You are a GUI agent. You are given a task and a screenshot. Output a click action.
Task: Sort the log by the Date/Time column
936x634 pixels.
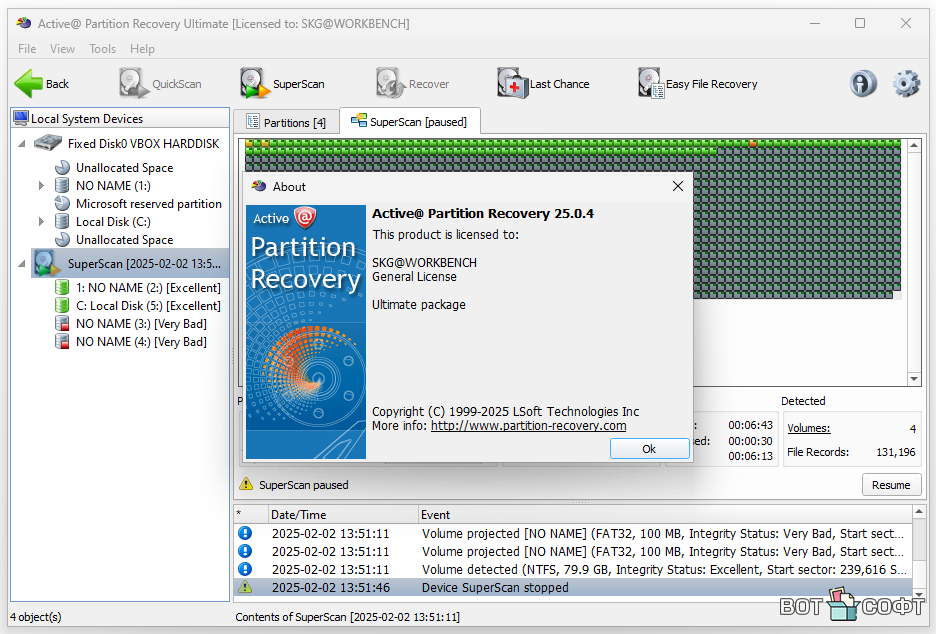pos(343,515)
